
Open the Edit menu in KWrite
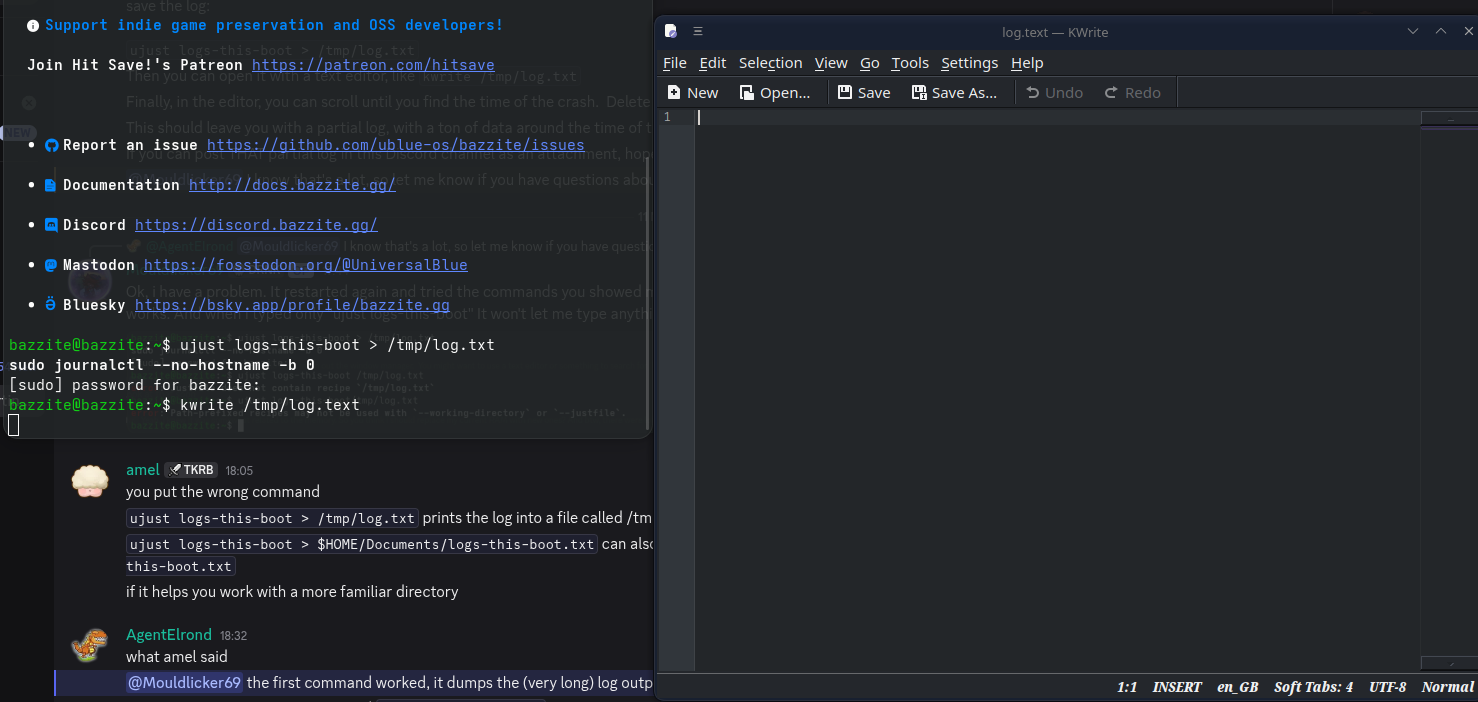point(712,63)
